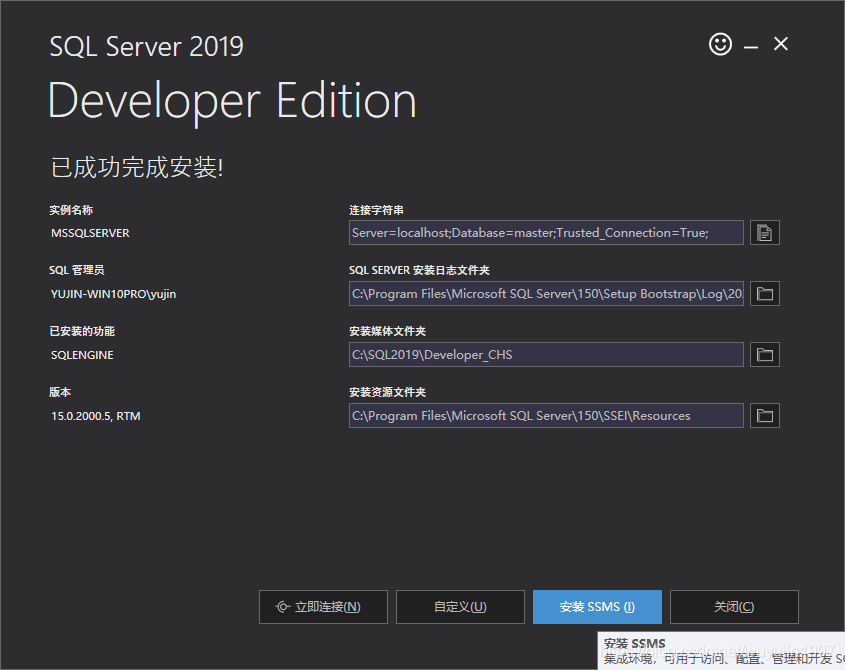Select the MSSQLSERVER instance name text
This screenshot has width=845, height=670.
click(x=90, y=233)
